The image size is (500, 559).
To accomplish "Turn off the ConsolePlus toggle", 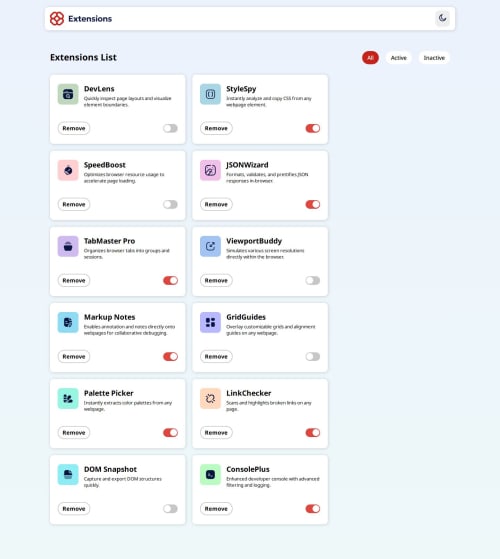I will pyautogui.click(x=313, y=509).
